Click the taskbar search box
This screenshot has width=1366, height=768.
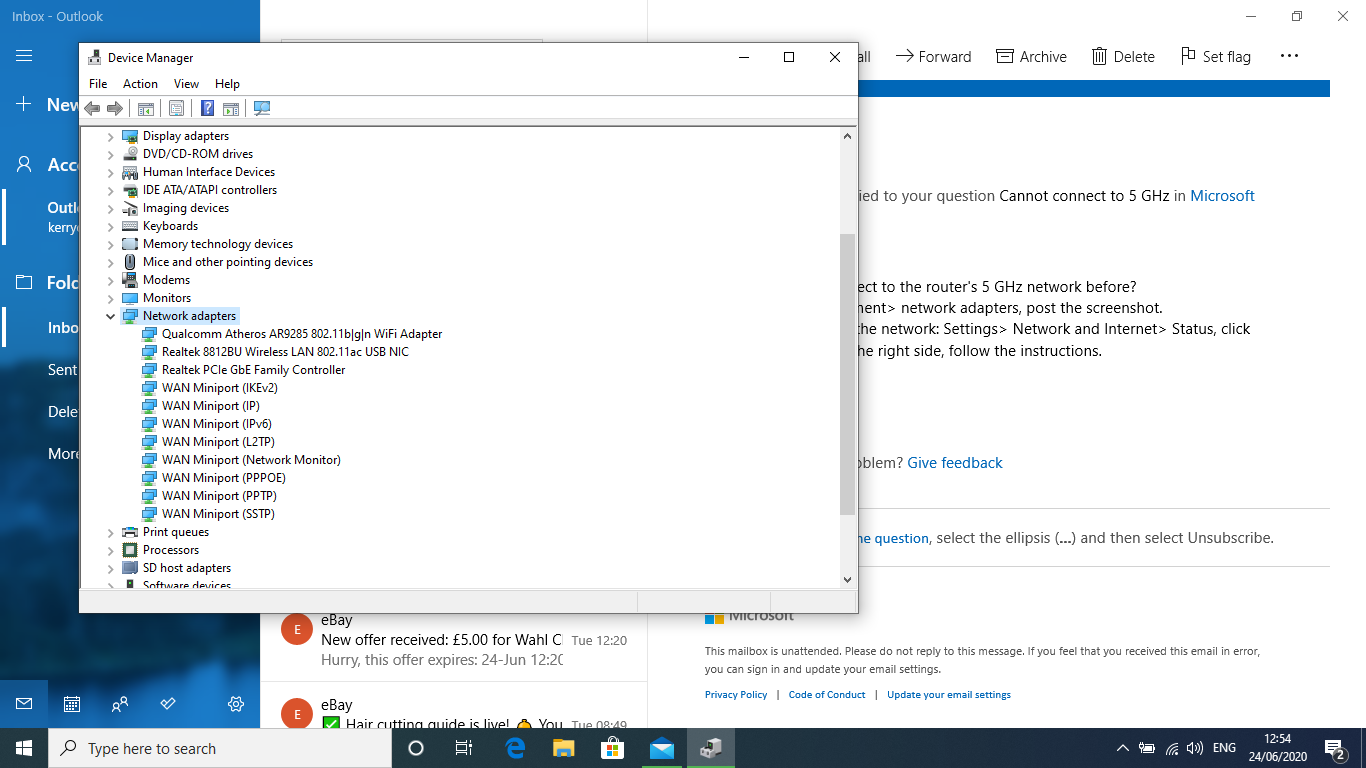click(219, 748)
